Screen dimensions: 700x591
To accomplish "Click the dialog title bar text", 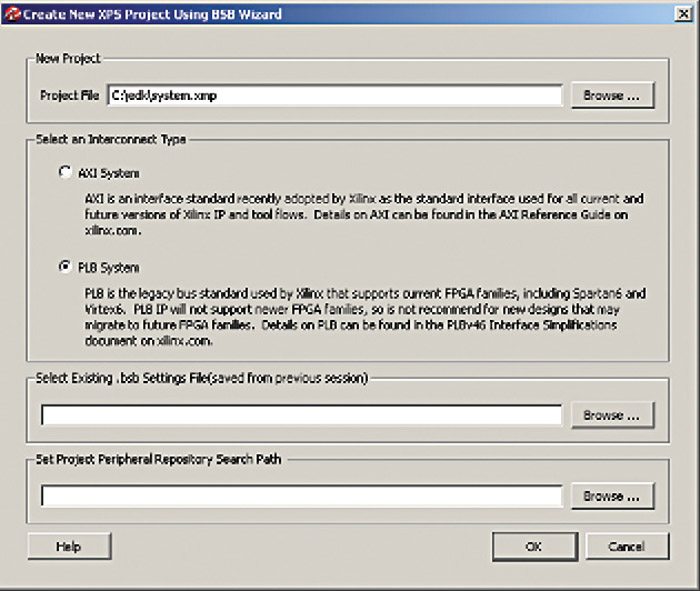I will click(152, 14).
